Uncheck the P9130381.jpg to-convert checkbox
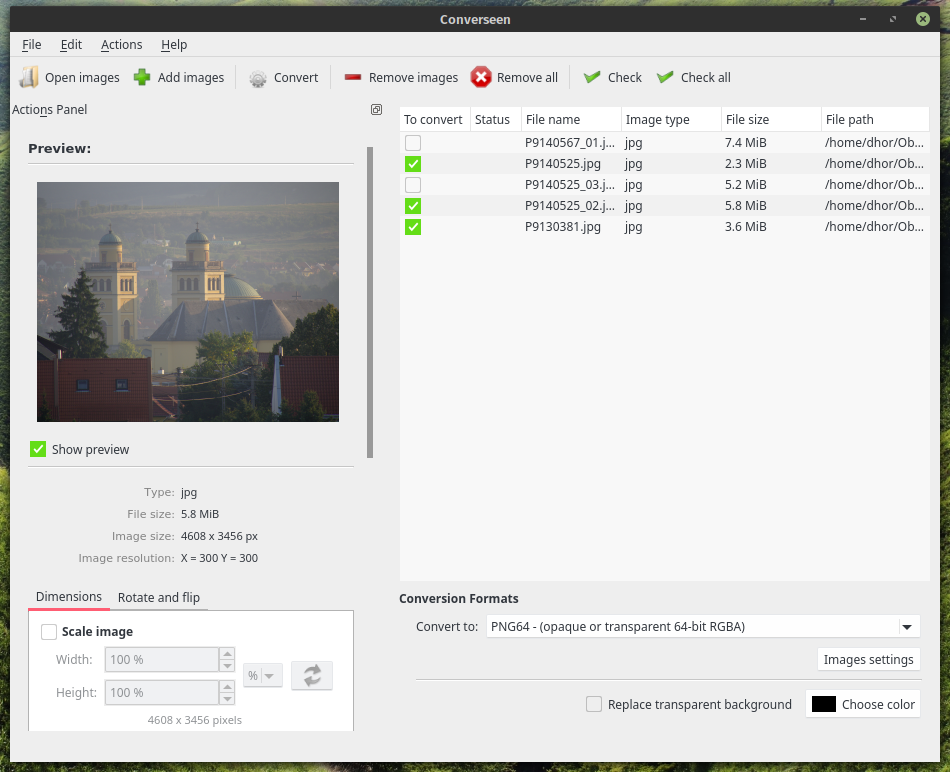The width and height of the screenshot is (950, 772). [x=413, y=227]
